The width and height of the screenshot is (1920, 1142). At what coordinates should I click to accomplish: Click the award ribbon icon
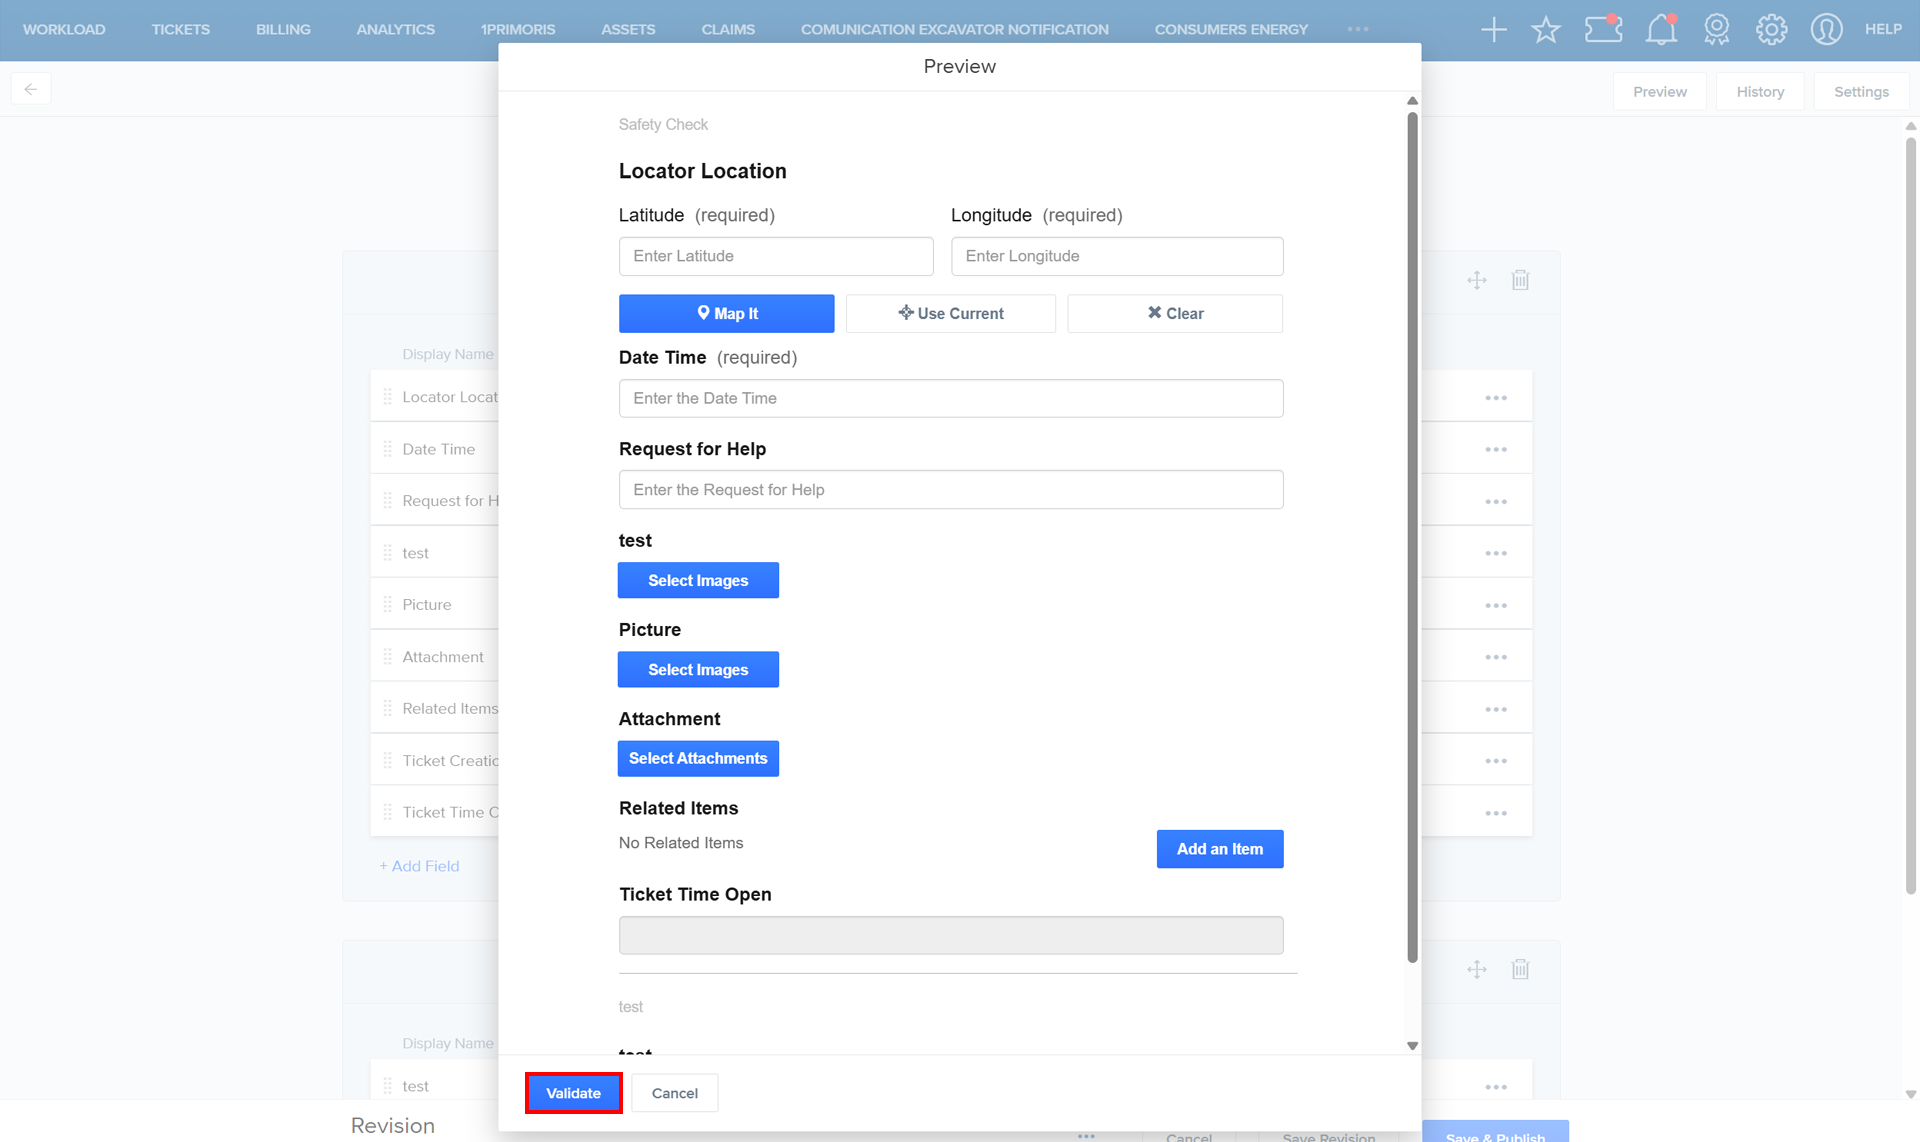tap(1716, 30)
